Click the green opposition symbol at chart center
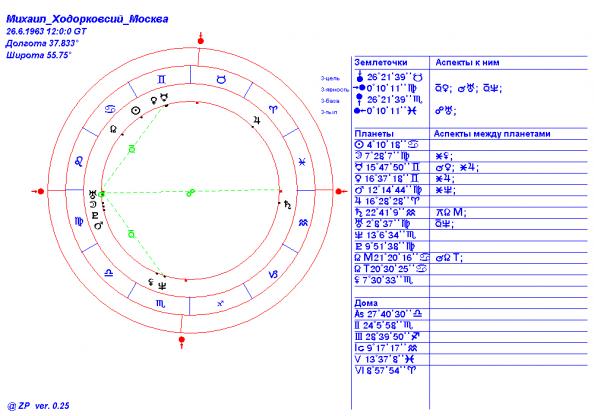The width and height of the screenshot is (594, 416). pos(191,193)
